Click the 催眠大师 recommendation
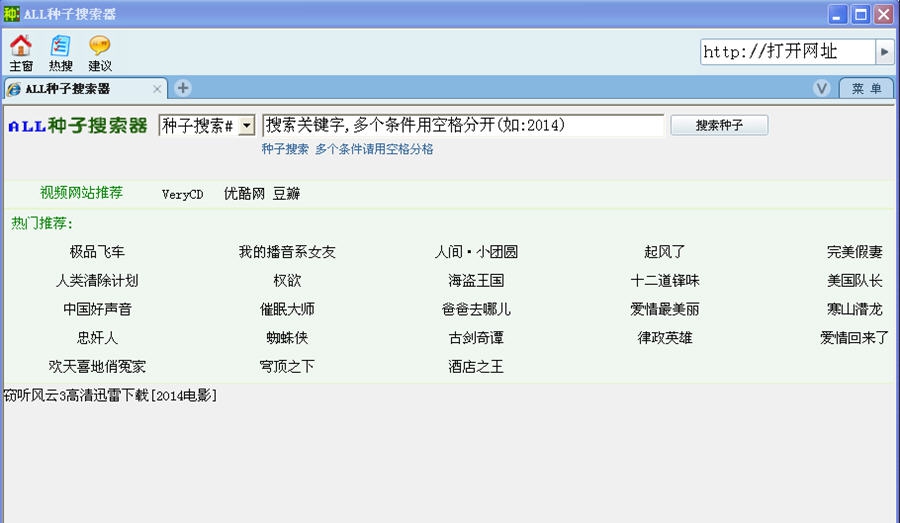The height and width of the screenshot is (523, 900). coord(287,309)
